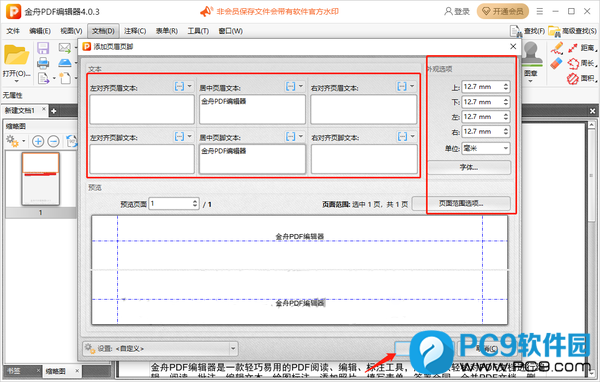Click the page range options (页面范围选项) button

pos(461,203)
